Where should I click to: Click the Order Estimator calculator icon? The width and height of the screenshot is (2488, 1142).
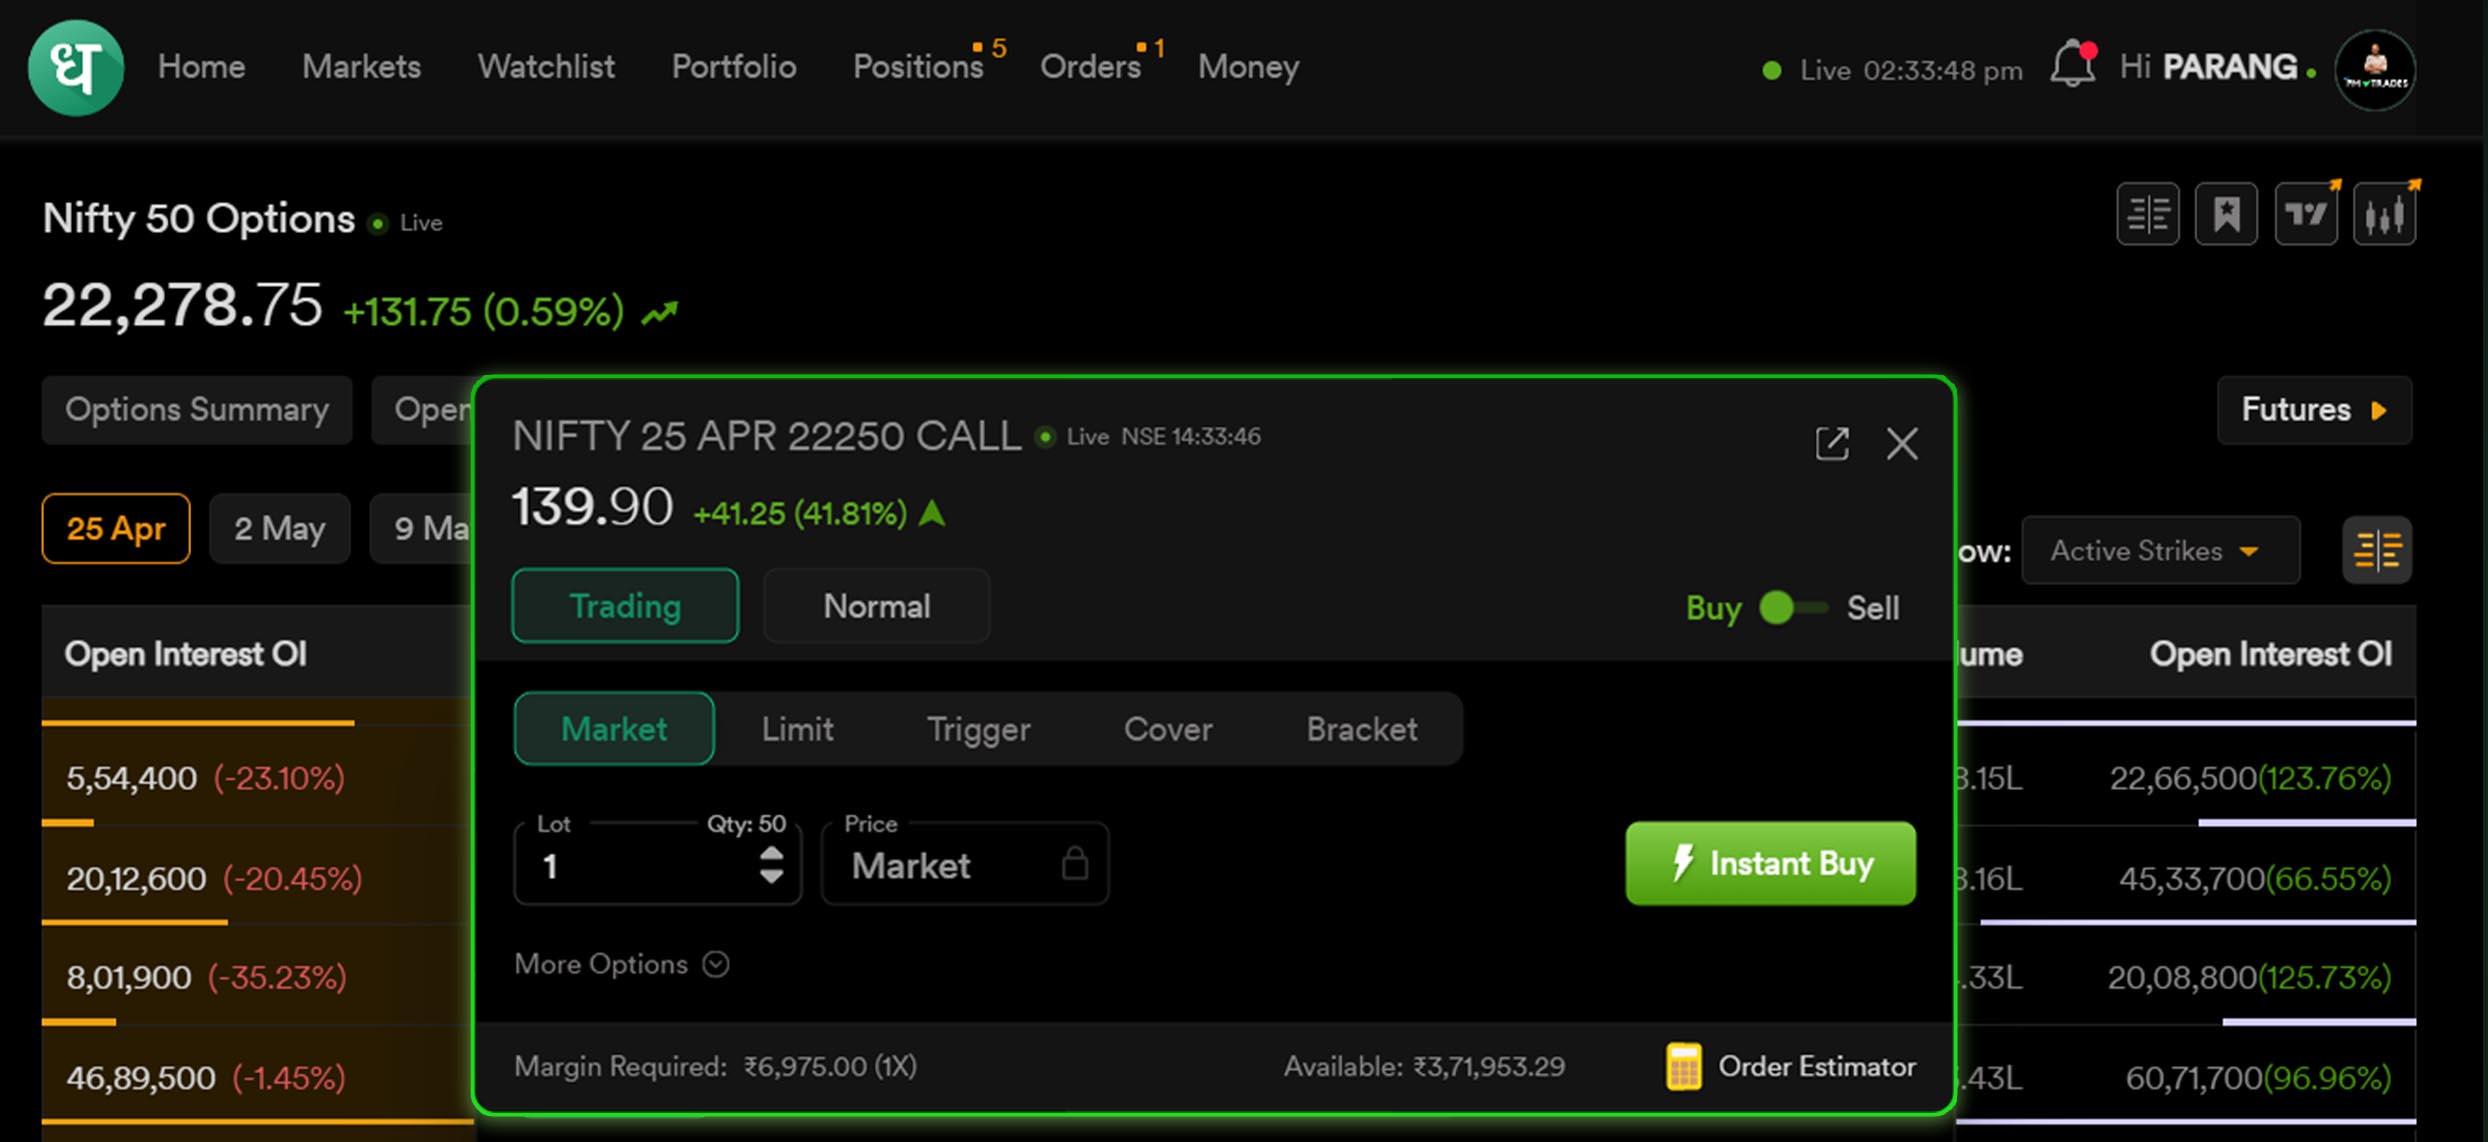tap(1685, 1066)
